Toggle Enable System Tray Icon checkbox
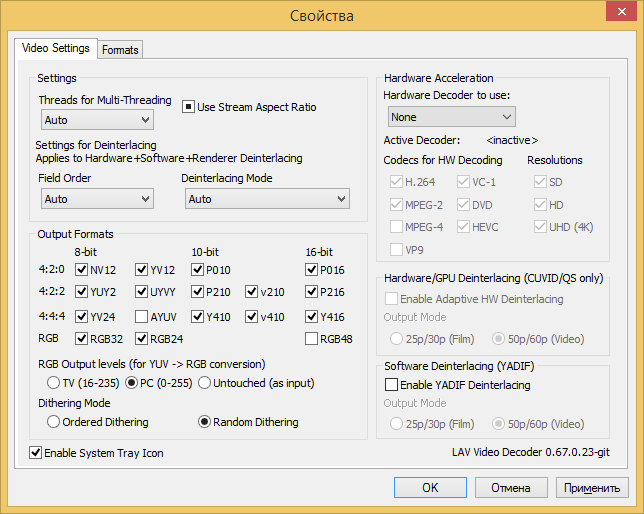Viewport: 644px width, 514px height. [x=35, y=453]
